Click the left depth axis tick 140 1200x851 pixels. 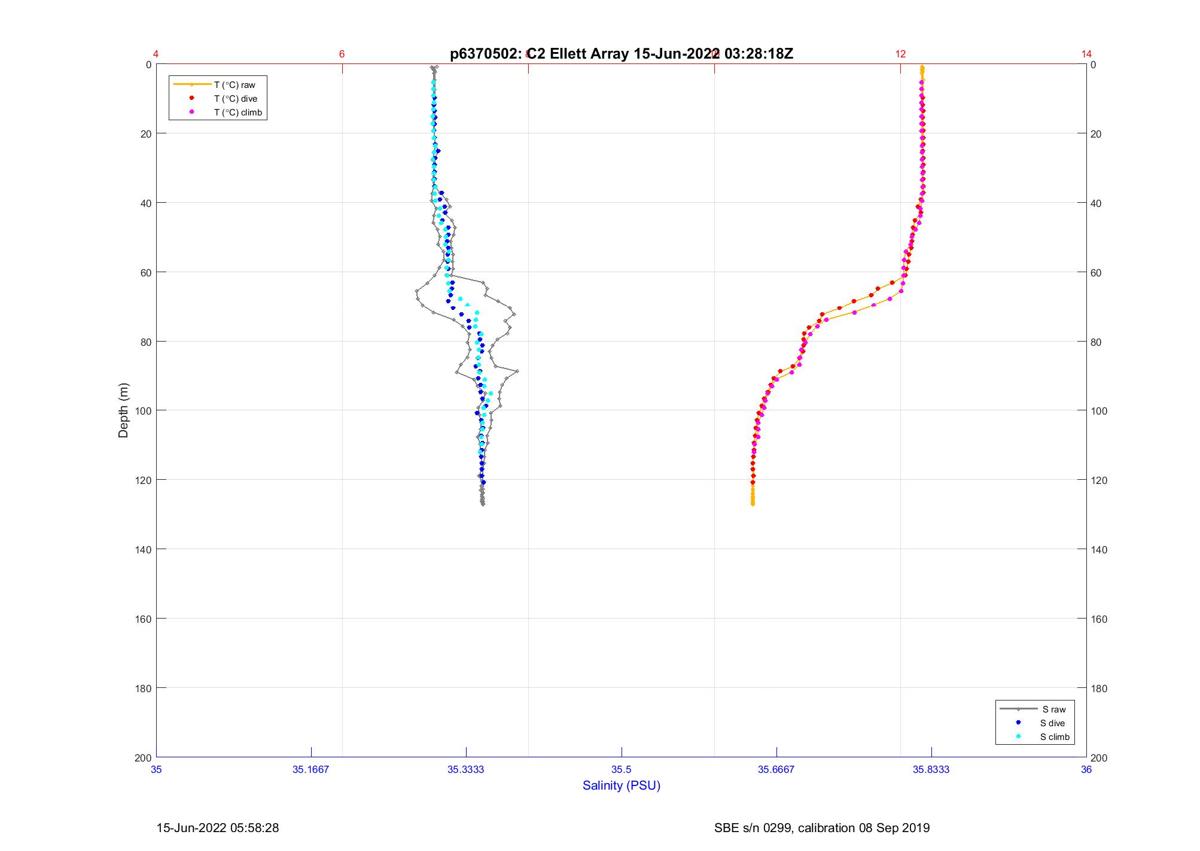tap(143, 550)
